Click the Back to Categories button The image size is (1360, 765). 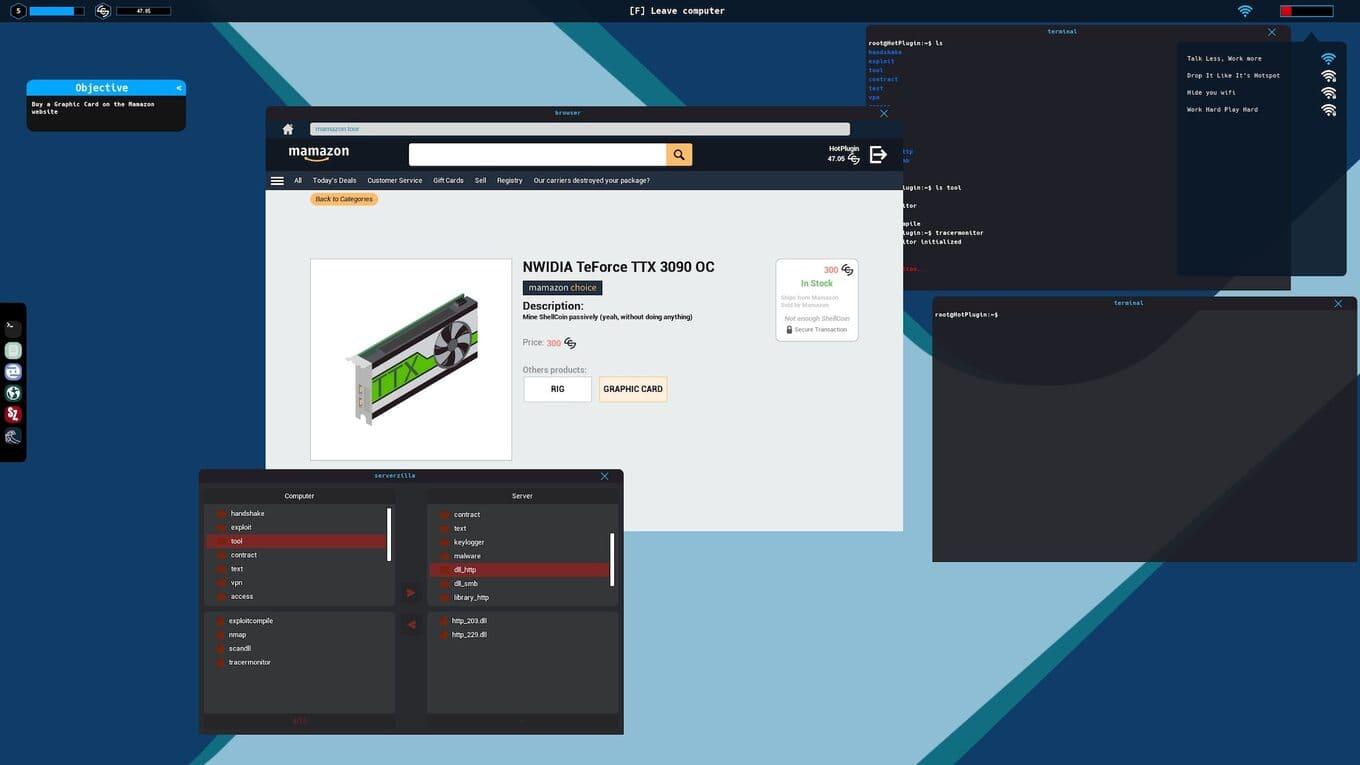[x=344, y=199]
